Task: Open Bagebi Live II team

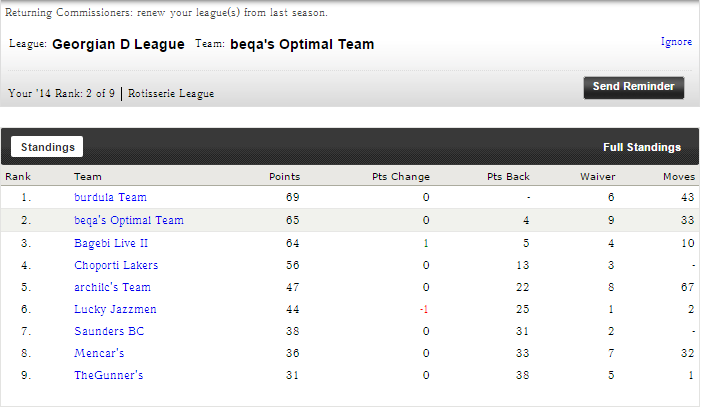Action: [x=111, y=243]
